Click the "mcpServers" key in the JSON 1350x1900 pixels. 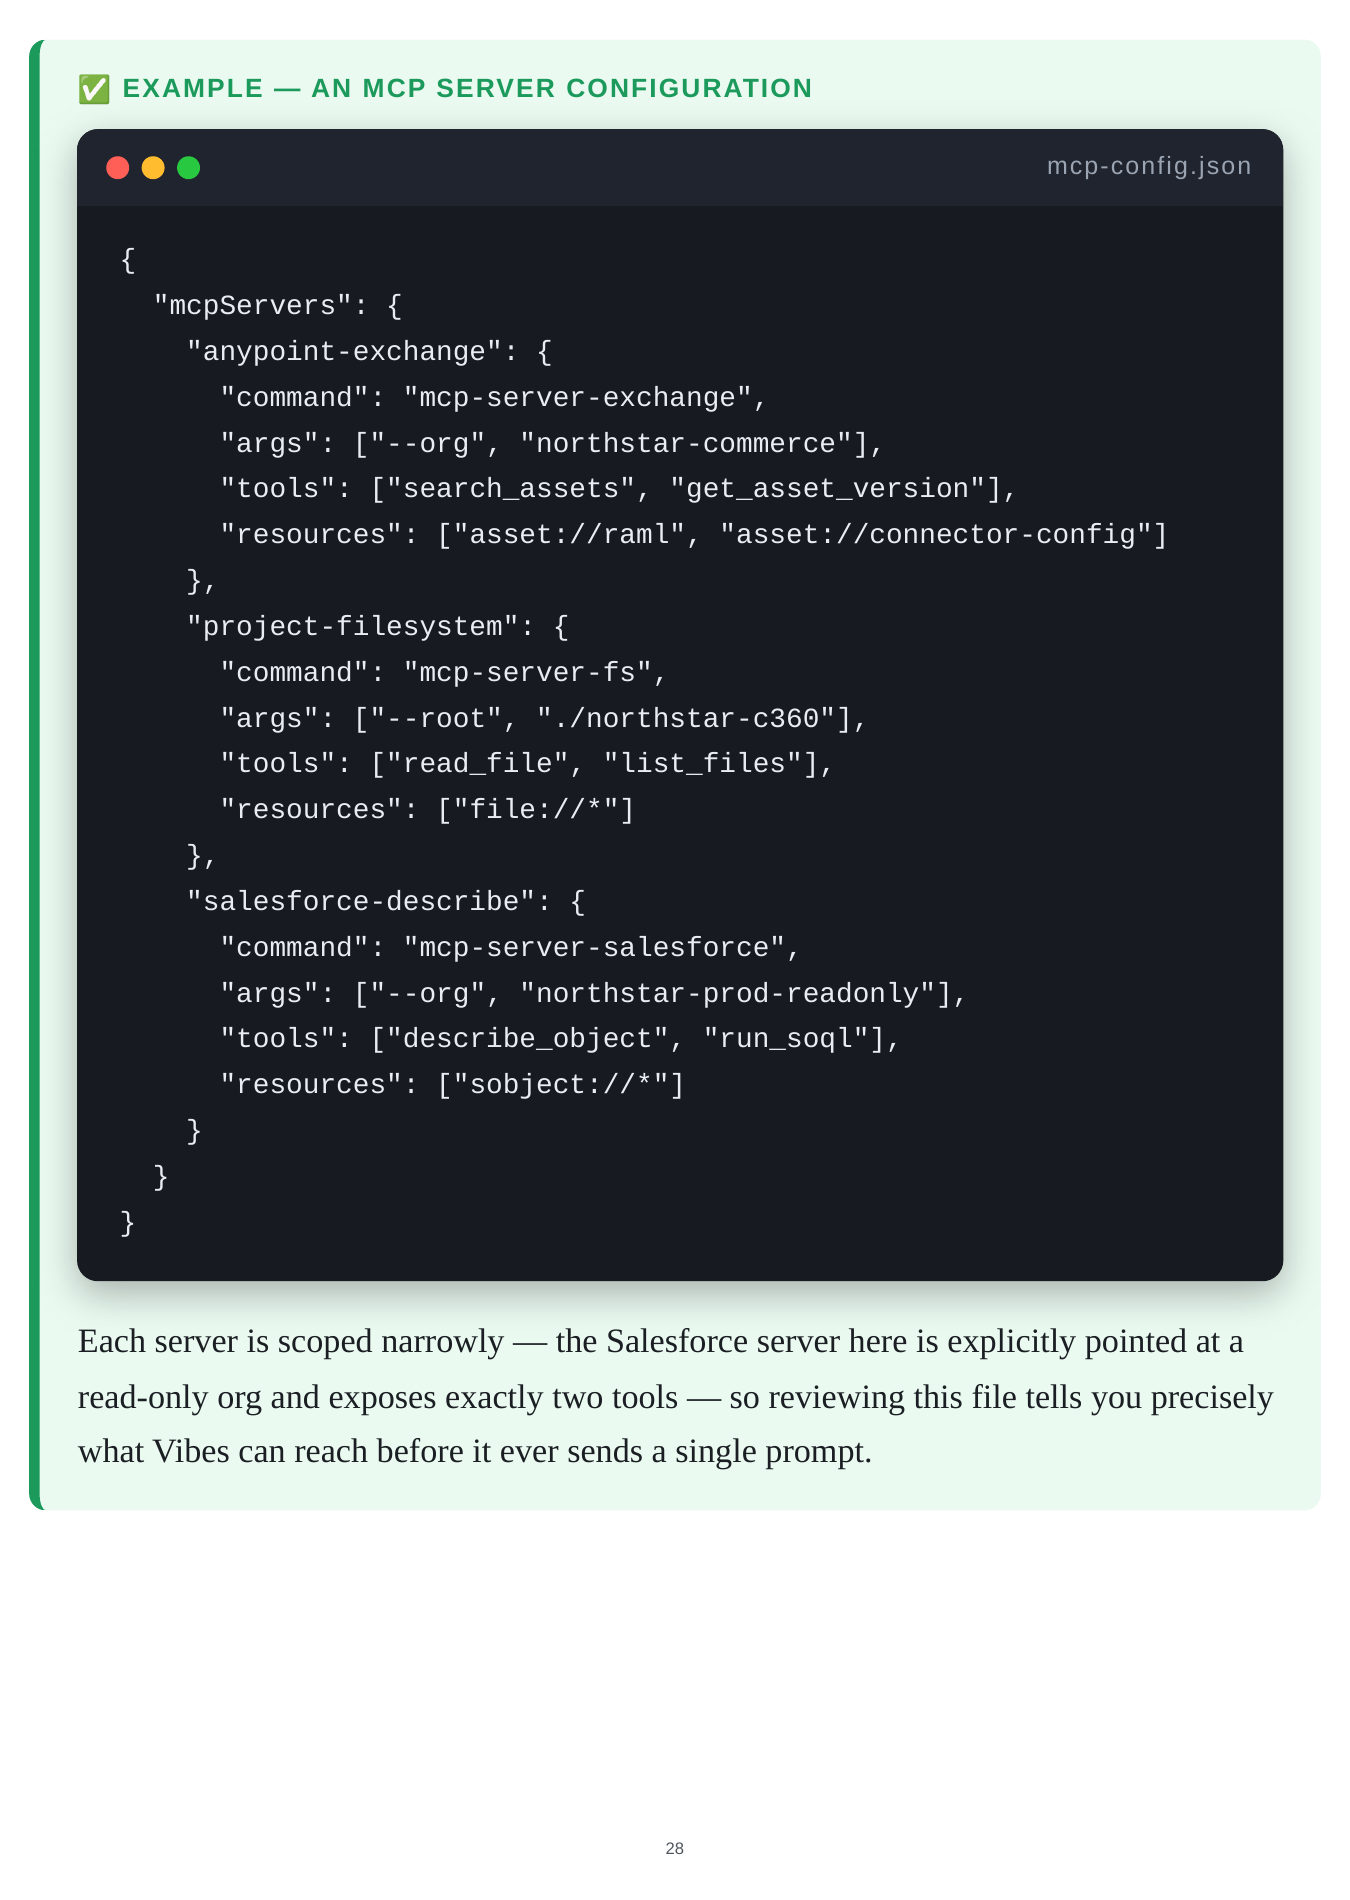(253, 306)
